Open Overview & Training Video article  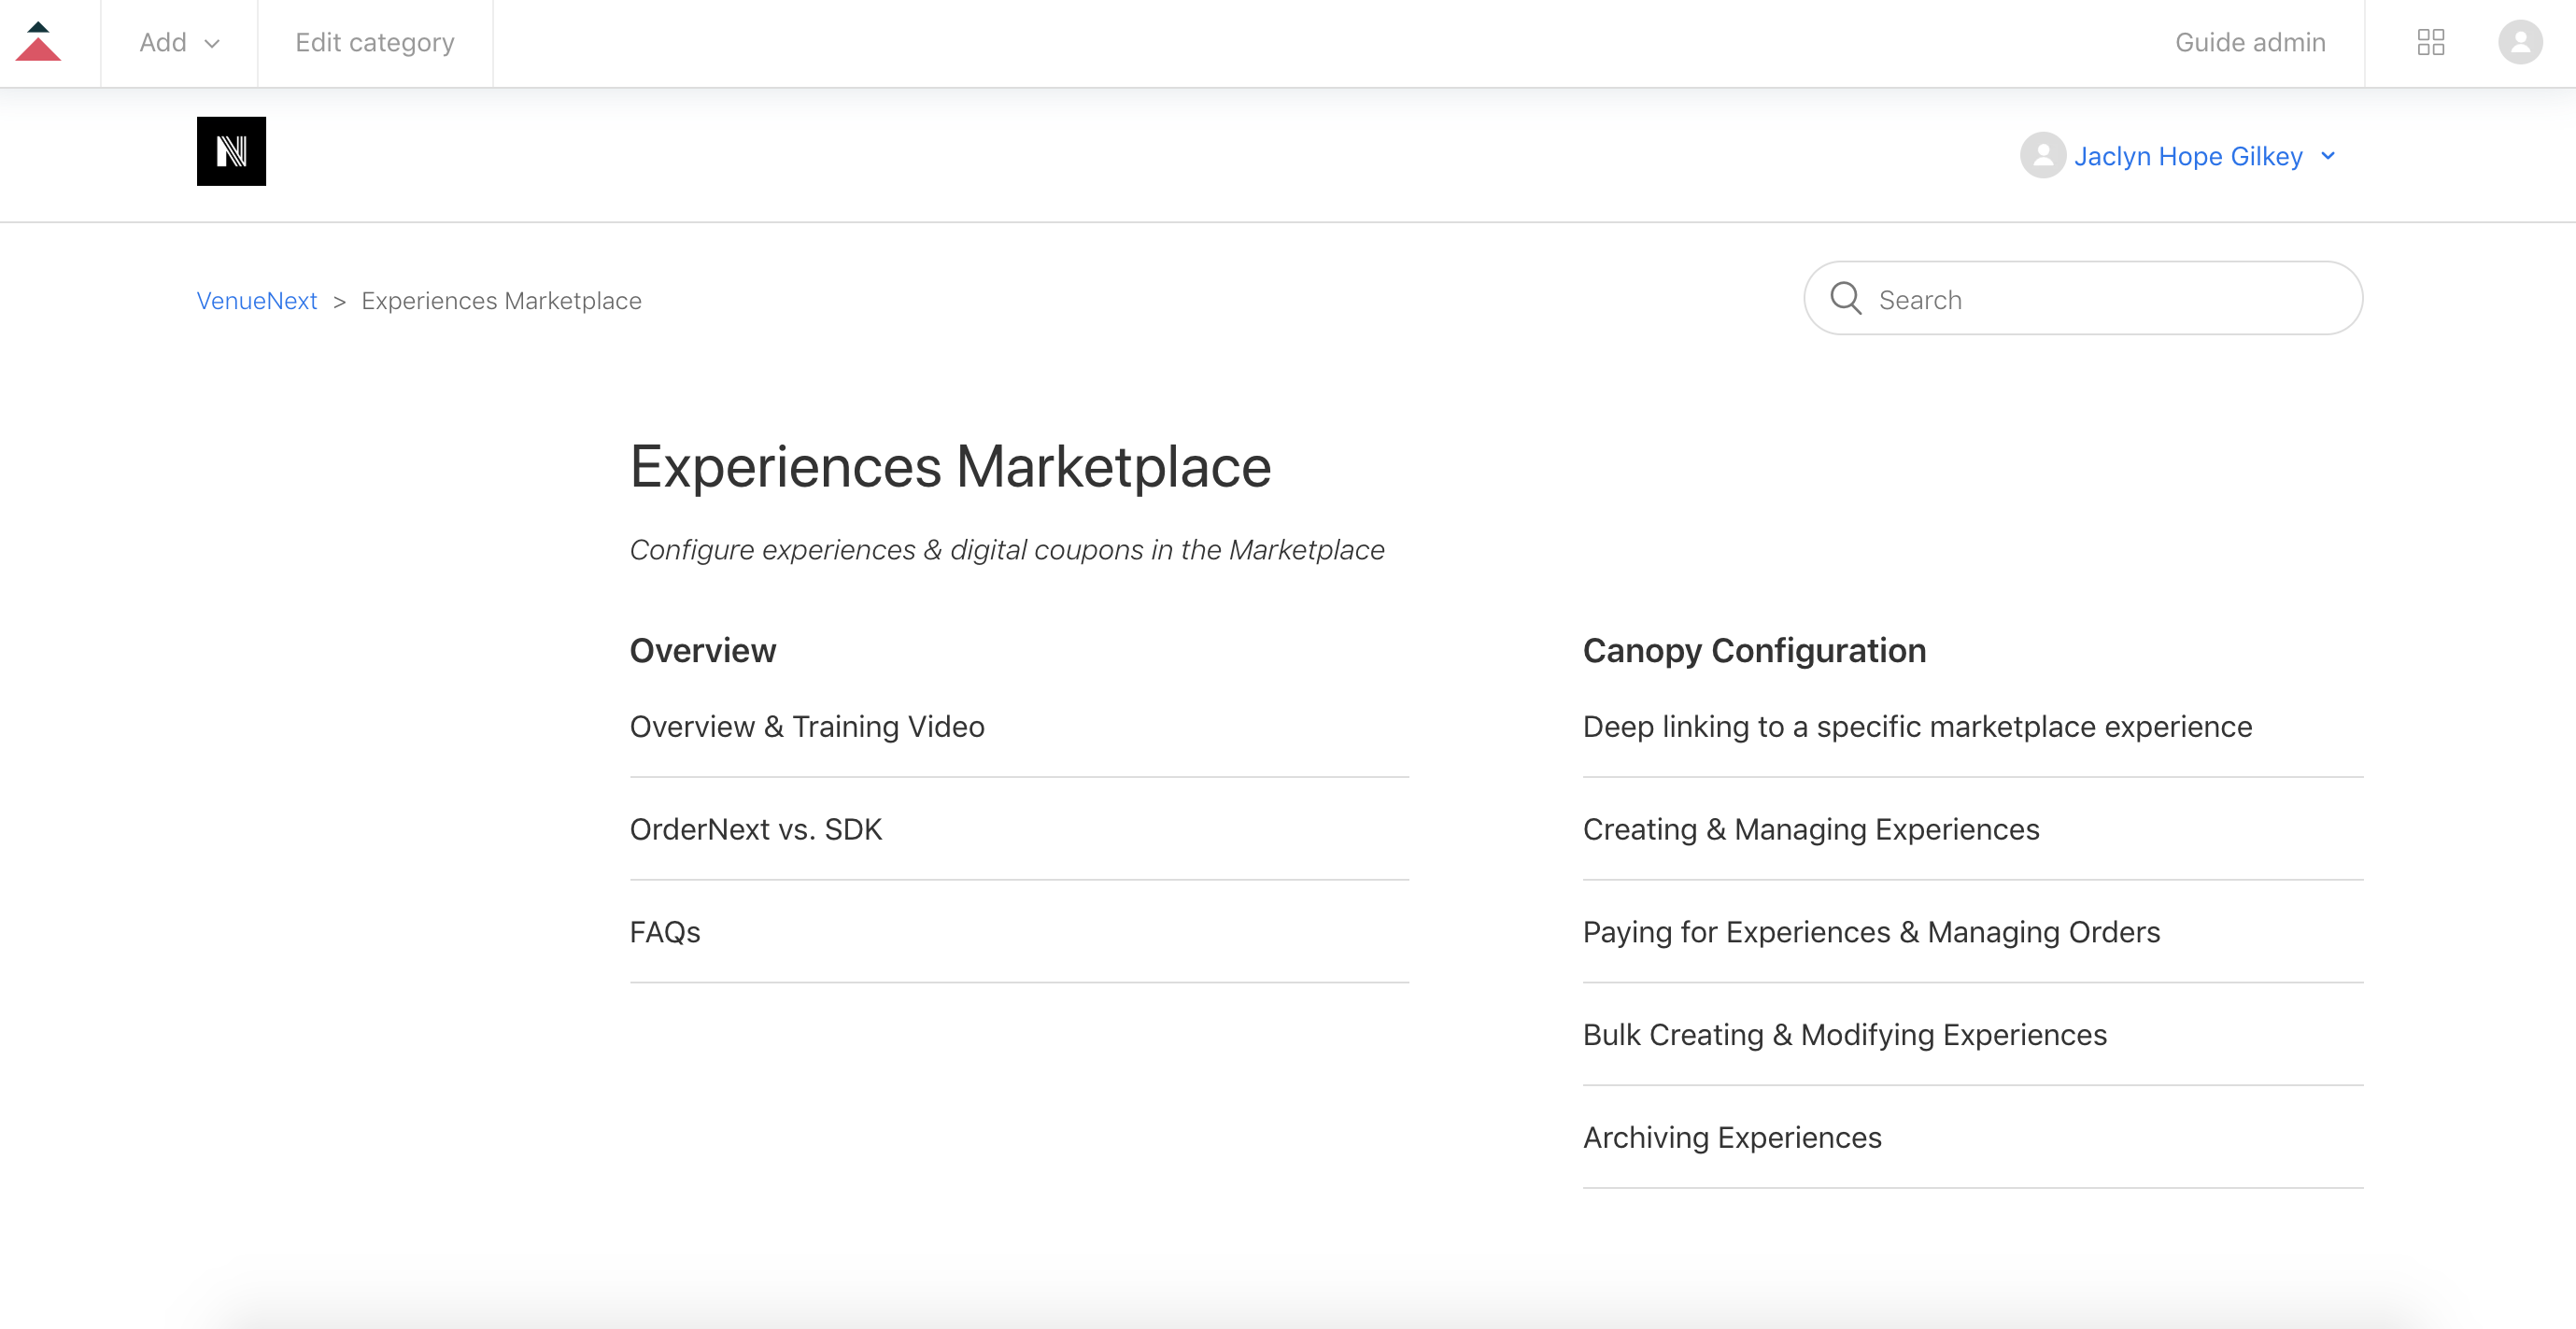point(807,727)
